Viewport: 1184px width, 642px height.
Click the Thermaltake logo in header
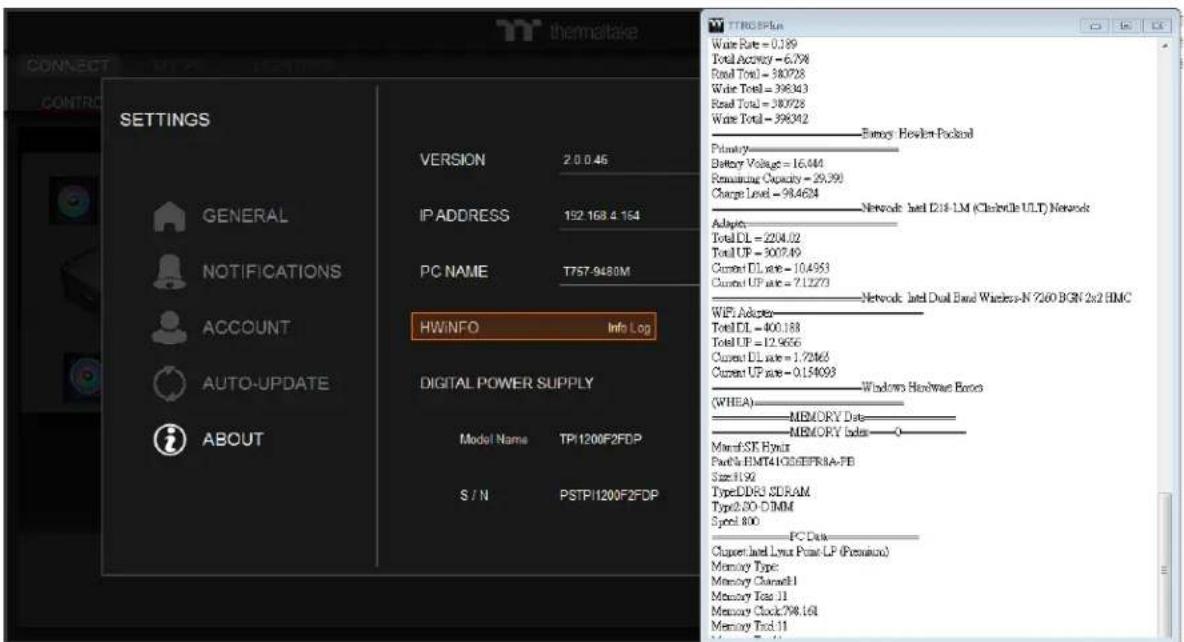click(x=566, y=31)
